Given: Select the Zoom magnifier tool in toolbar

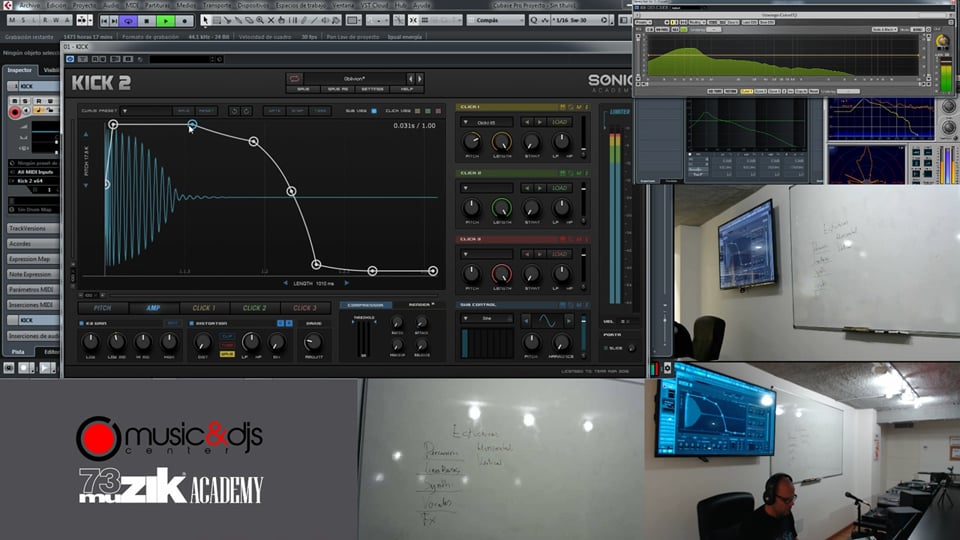Looking at the screenshot, I should tap(260, 20).
